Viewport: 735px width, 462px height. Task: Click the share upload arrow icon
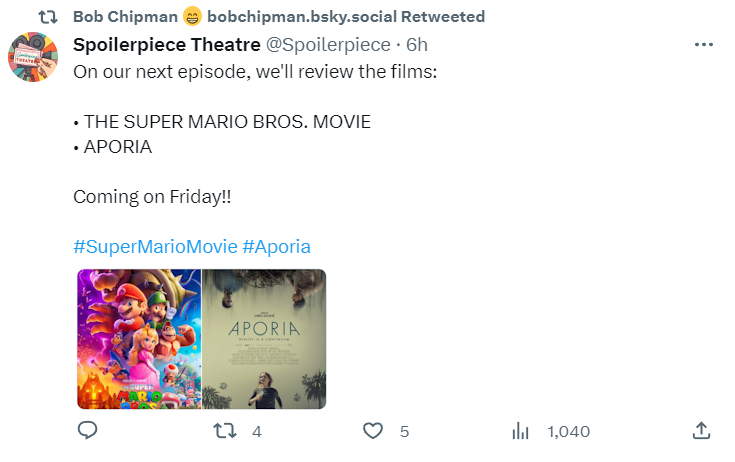[701, 431]
